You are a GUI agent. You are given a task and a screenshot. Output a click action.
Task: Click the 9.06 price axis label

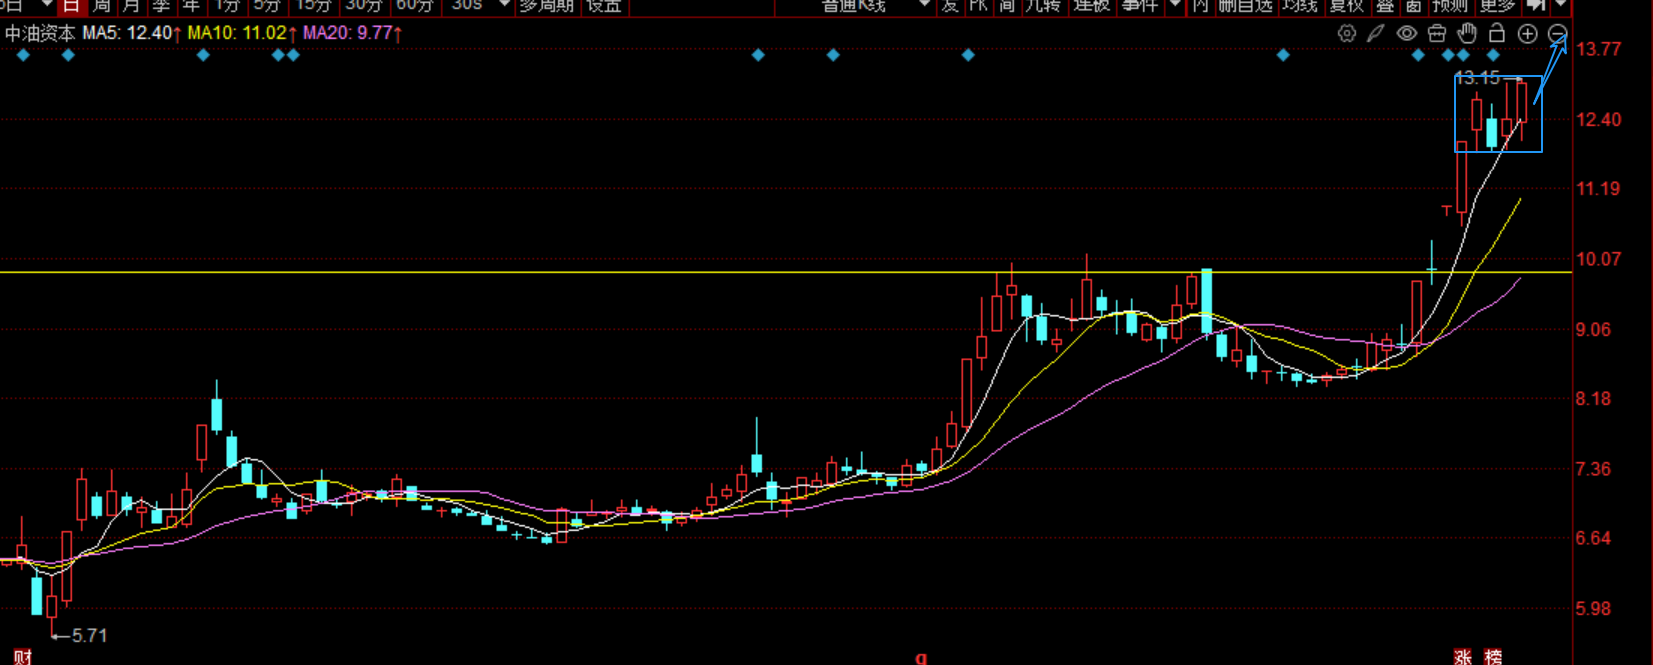[x=1594, y=329]
